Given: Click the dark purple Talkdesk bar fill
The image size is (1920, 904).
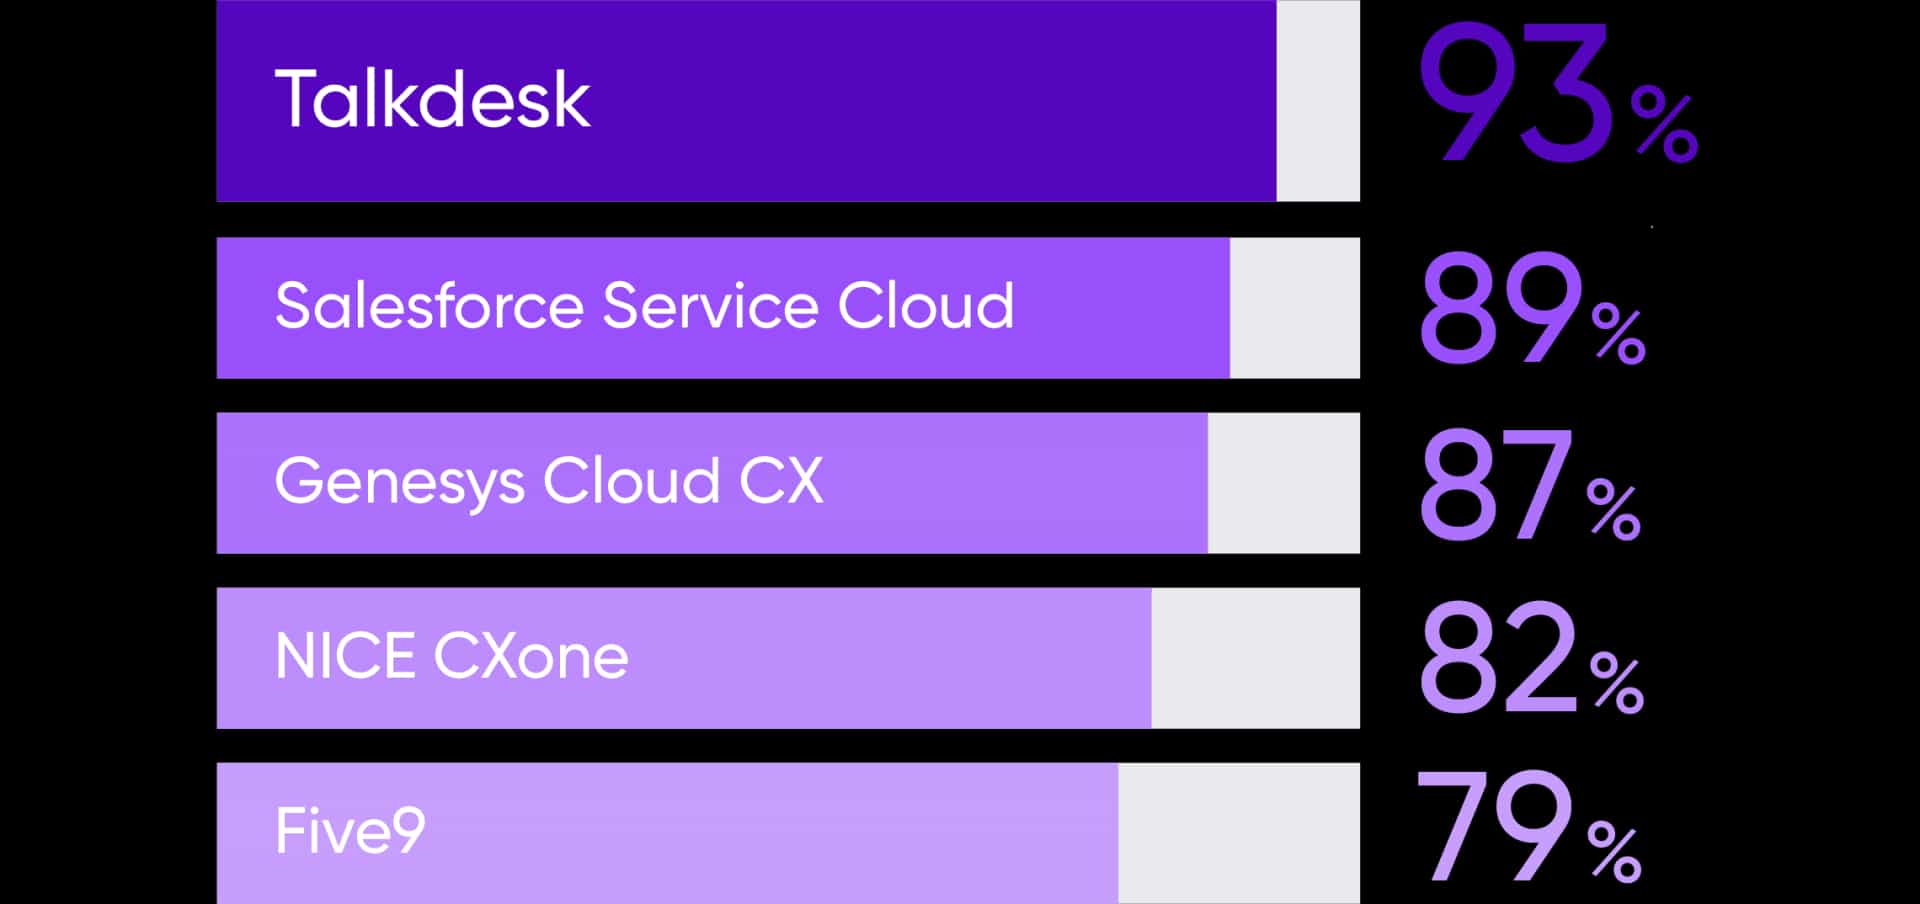Looking at the screenshot, I should [x=746, y=100].
